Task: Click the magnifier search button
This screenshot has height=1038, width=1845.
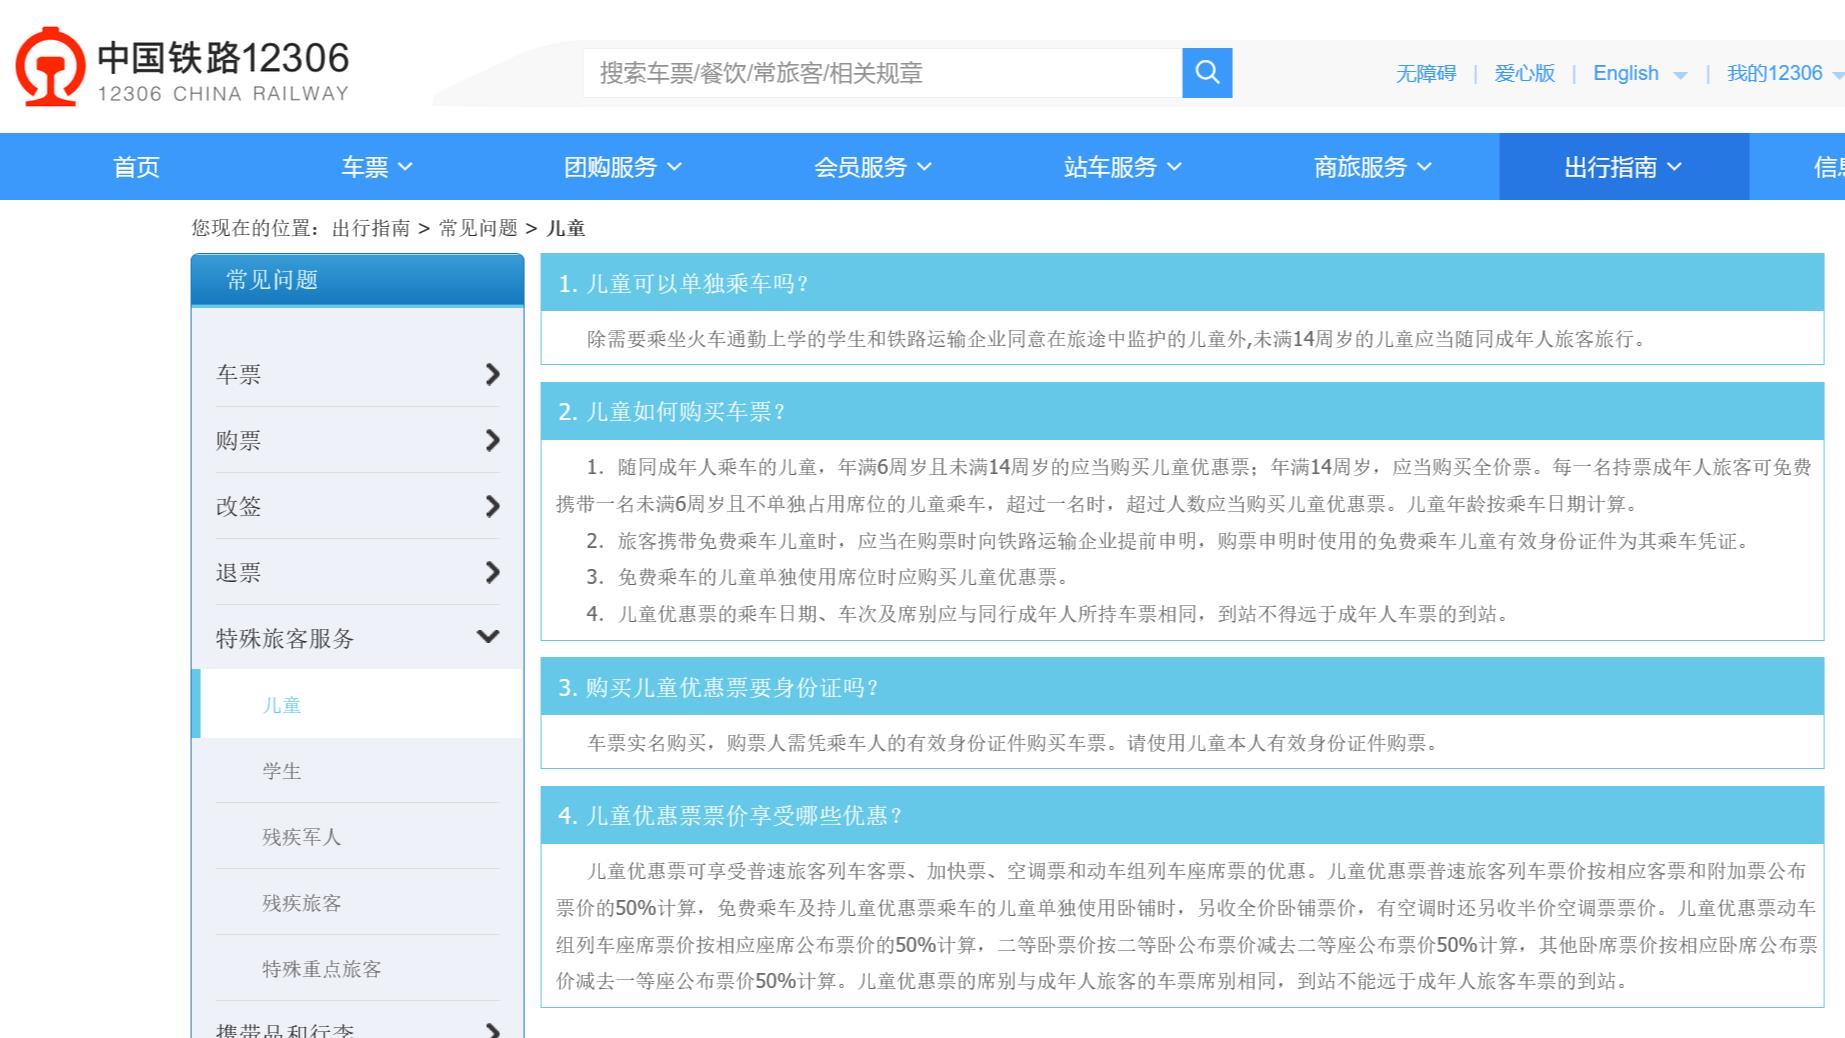Action: 1206,73
